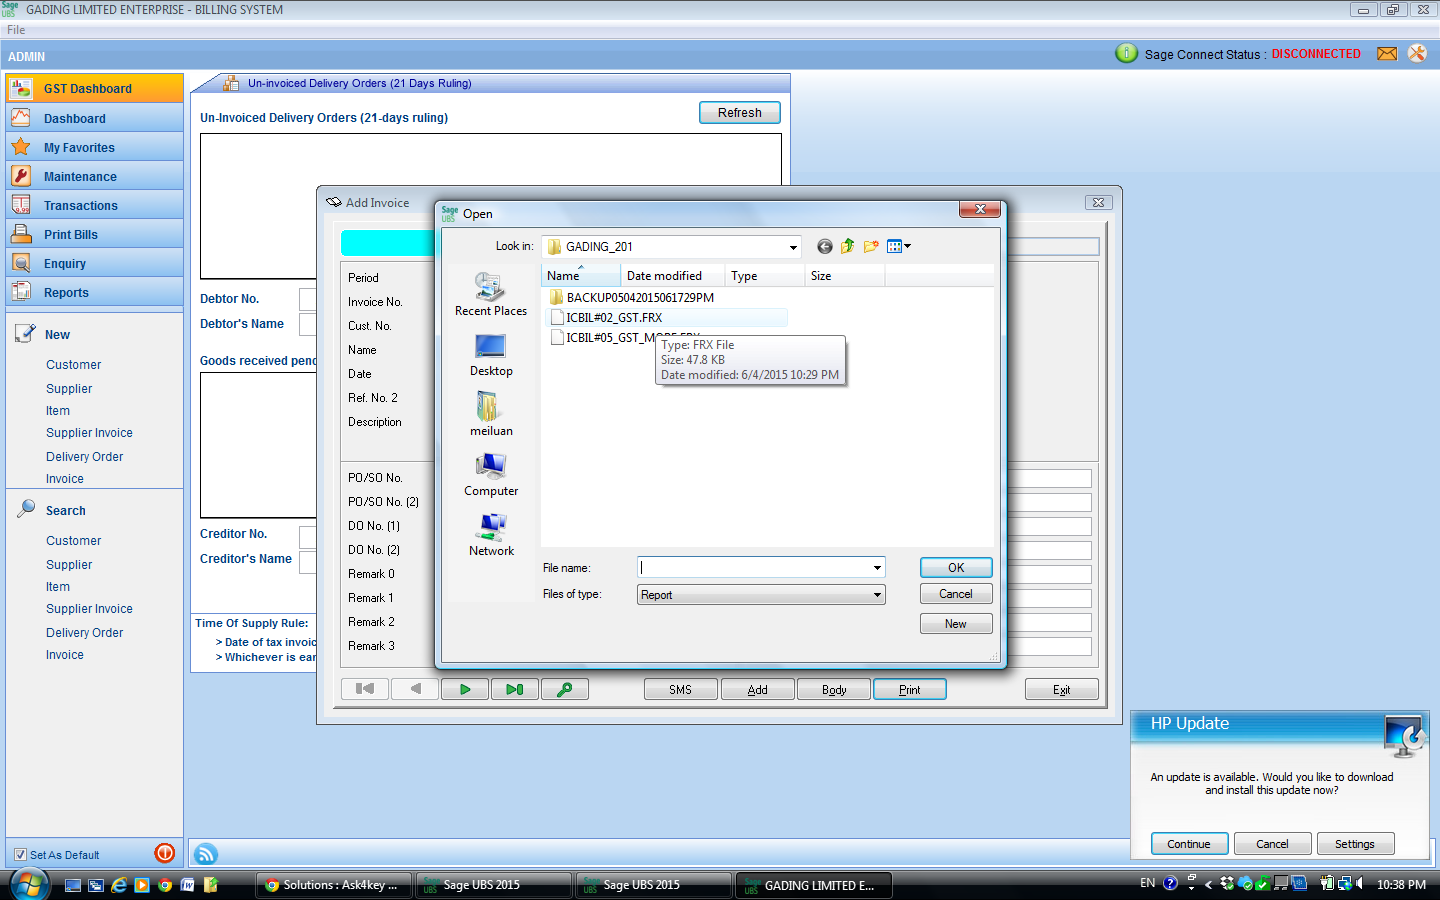Sort files by Date modified column
Viewport: 1440px width, 900px height.
coord(673,276)
